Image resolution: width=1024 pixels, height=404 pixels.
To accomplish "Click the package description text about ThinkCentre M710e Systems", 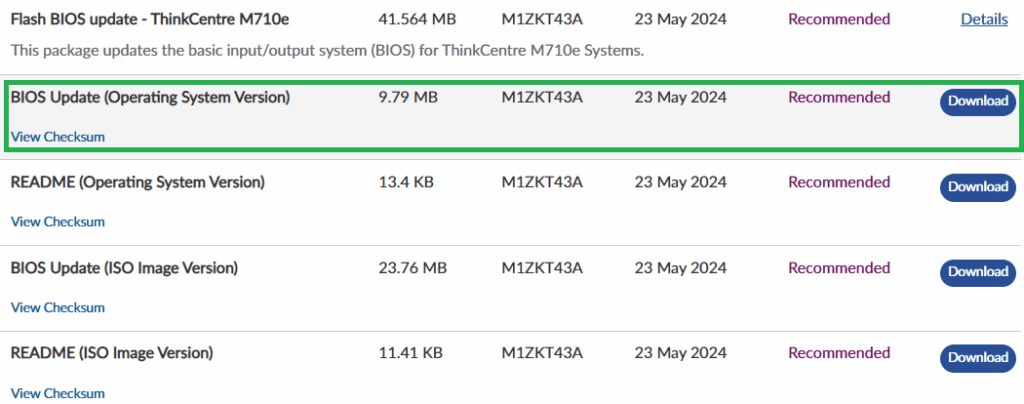I will (x=326, y=50).
